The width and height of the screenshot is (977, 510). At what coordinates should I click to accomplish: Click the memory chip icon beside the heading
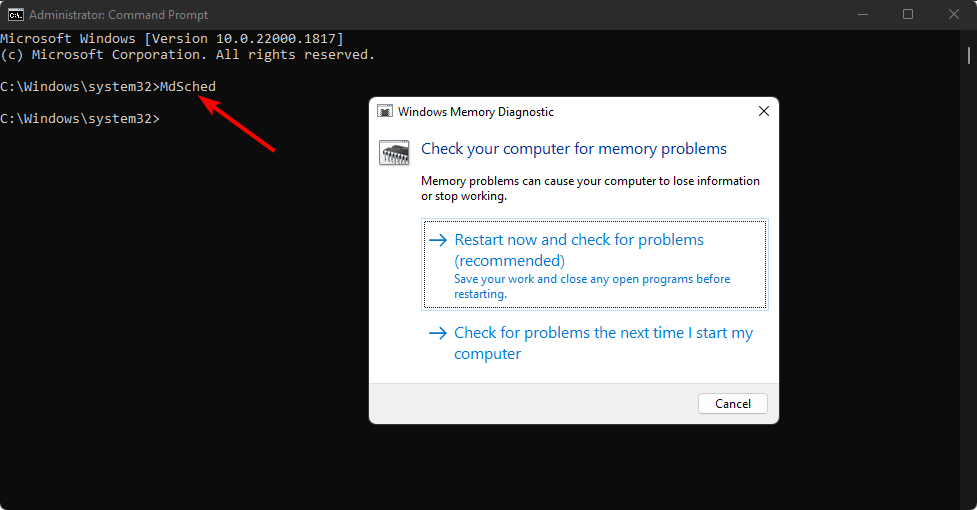(x=394, y=152)
